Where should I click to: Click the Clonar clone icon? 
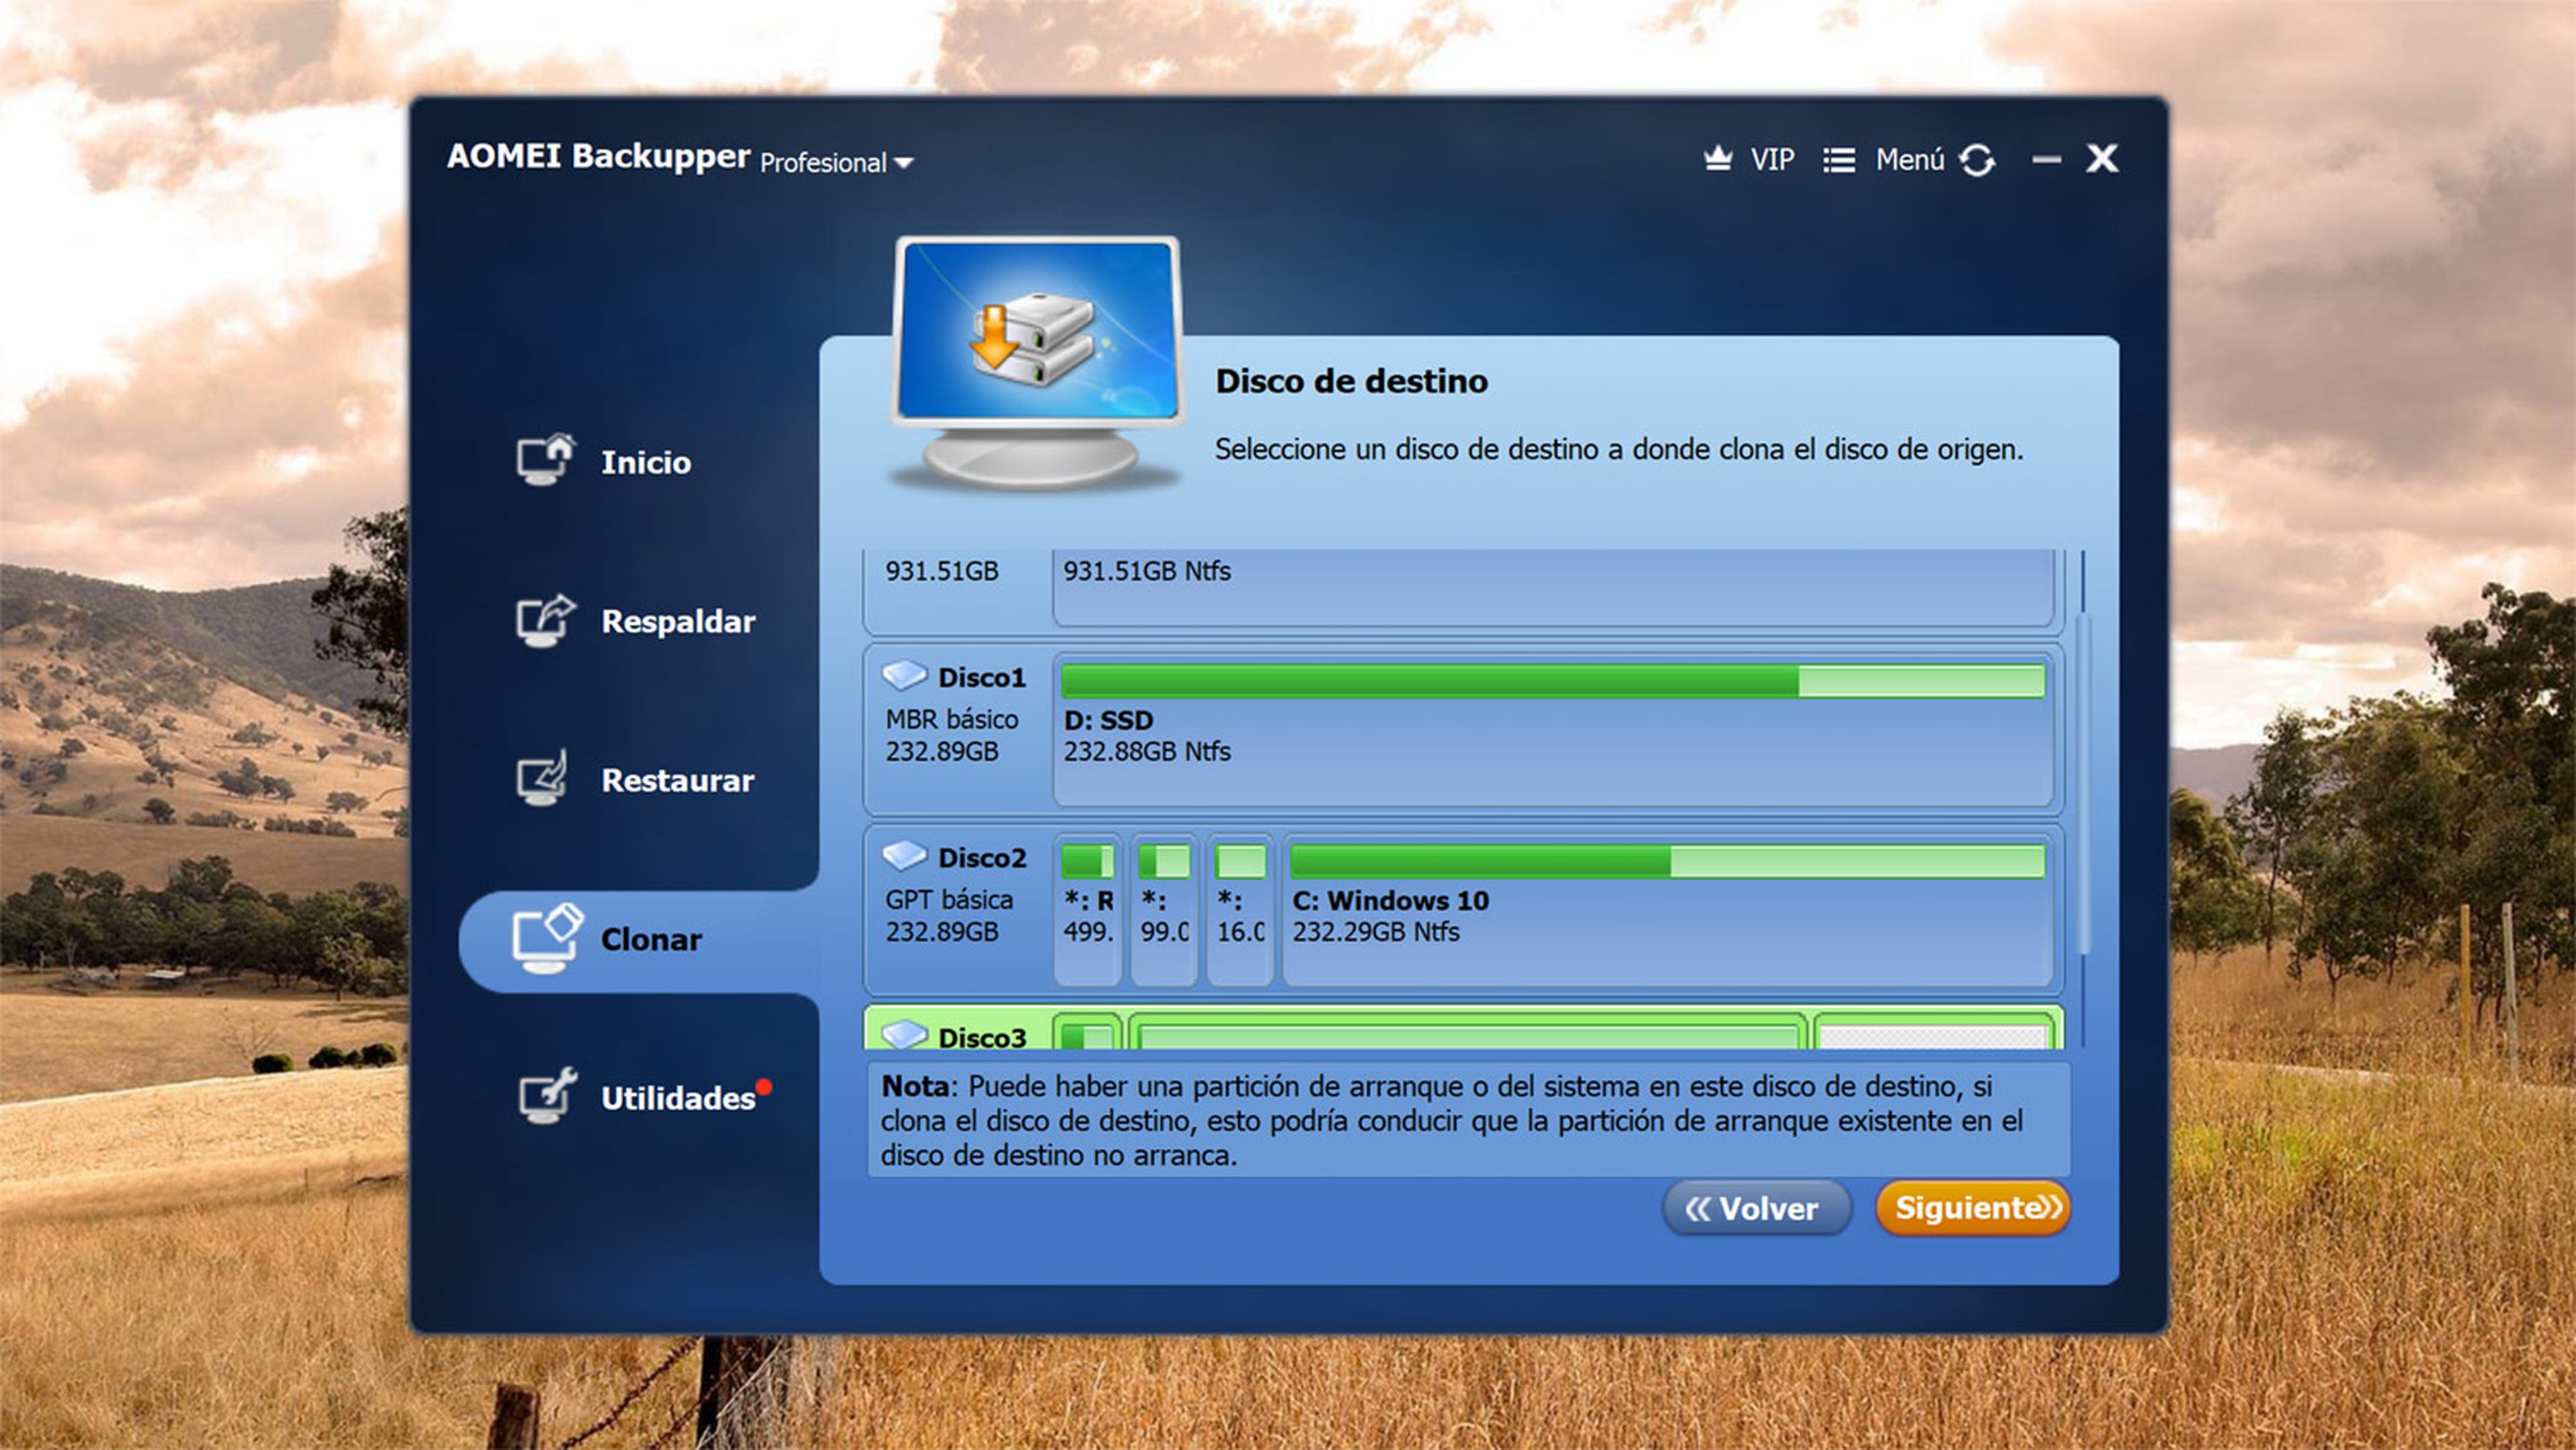pos(547,938)
